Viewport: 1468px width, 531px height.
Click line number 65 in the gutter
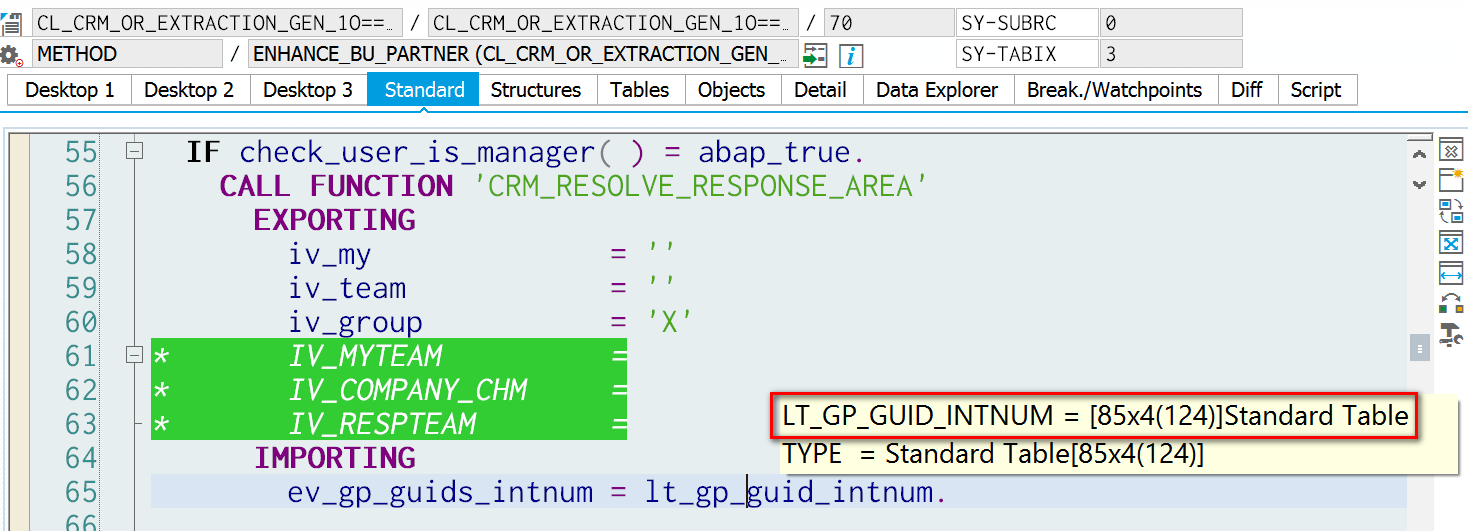pos(81,492)
